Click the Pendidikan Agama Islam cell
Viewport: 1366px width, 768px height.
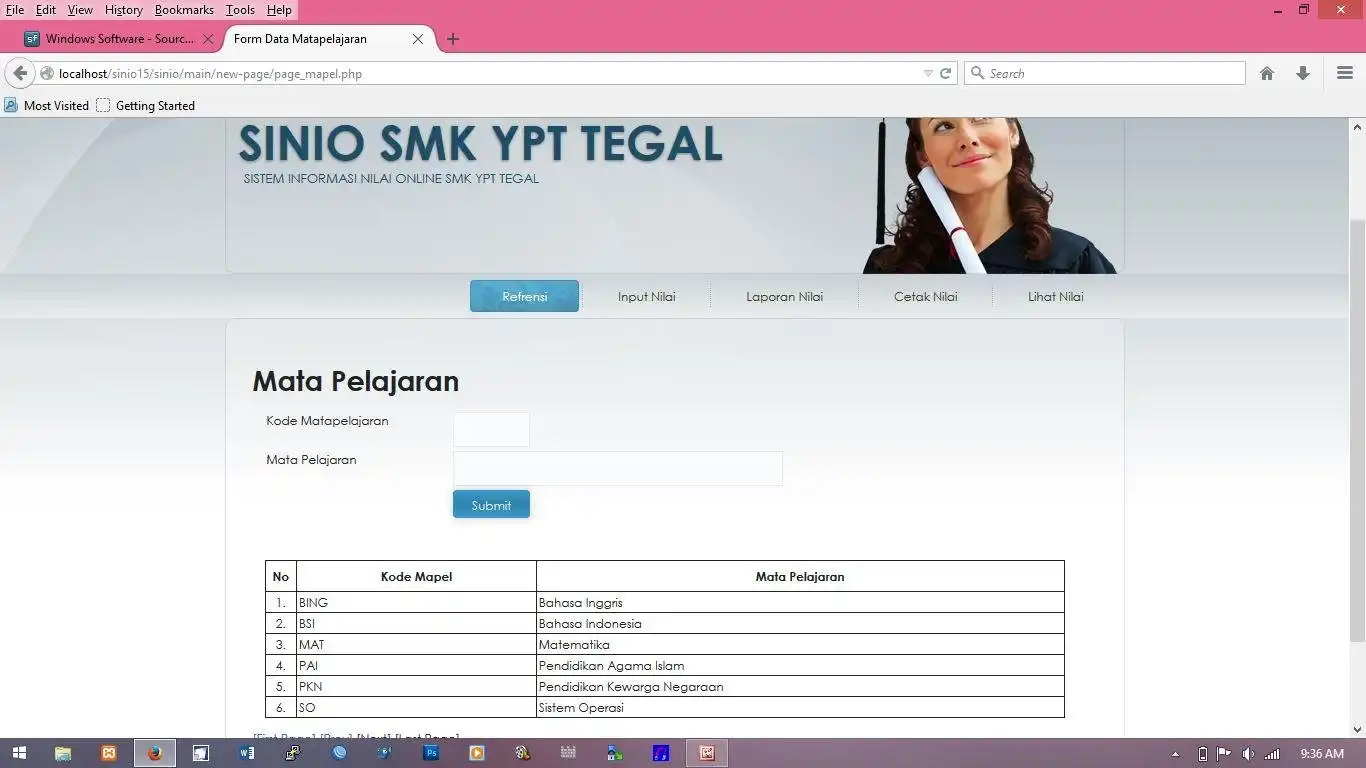point(800,665)
